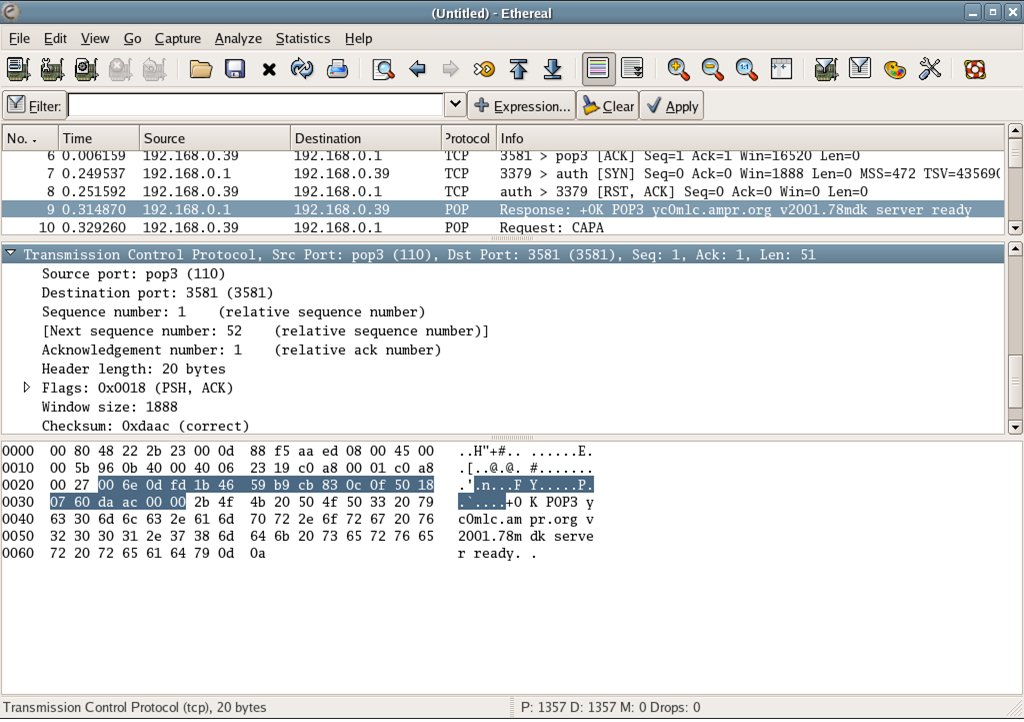1024x722 pixels.
Task: Open the filter history dropdown arrow
Action: click(454, 105)
